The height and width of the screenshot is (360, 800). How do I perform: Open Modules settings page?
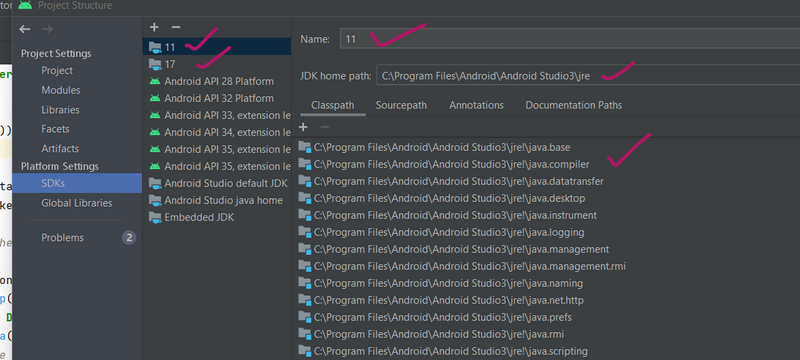point(61,90)
